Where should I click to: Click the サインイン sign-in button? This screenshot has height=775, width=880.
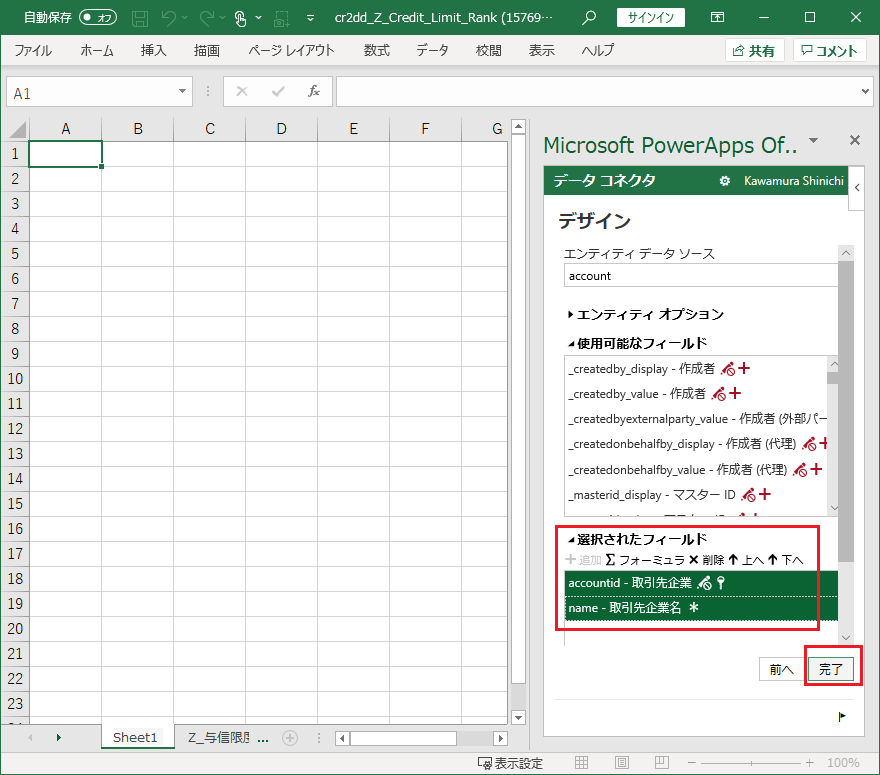click(x=651, y=17)
